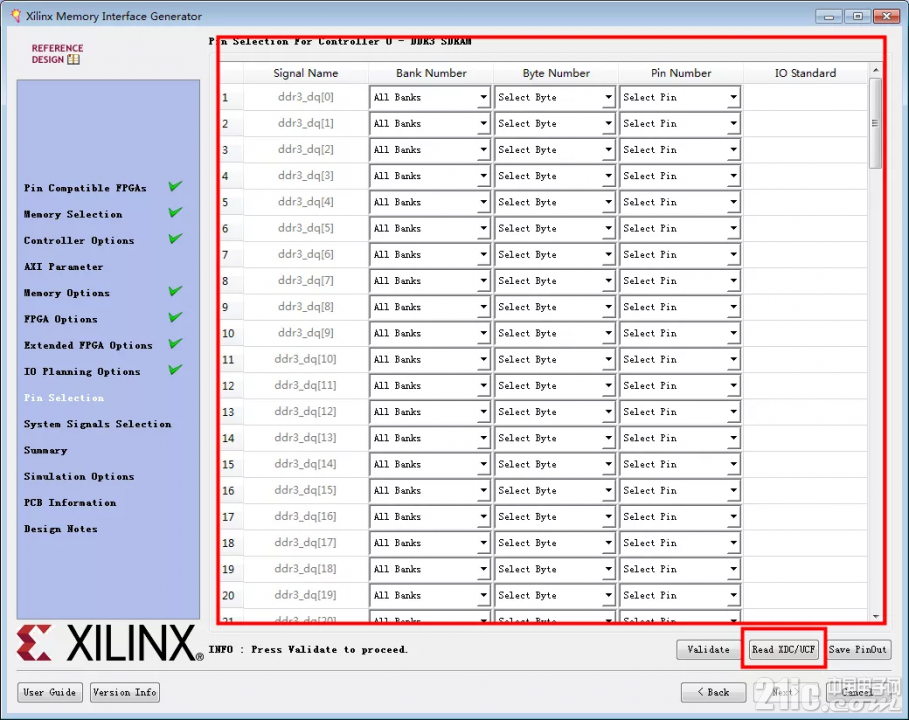Jump to Memory Options step
Viewport: 909px width, 720px height.
coord(67,293)
